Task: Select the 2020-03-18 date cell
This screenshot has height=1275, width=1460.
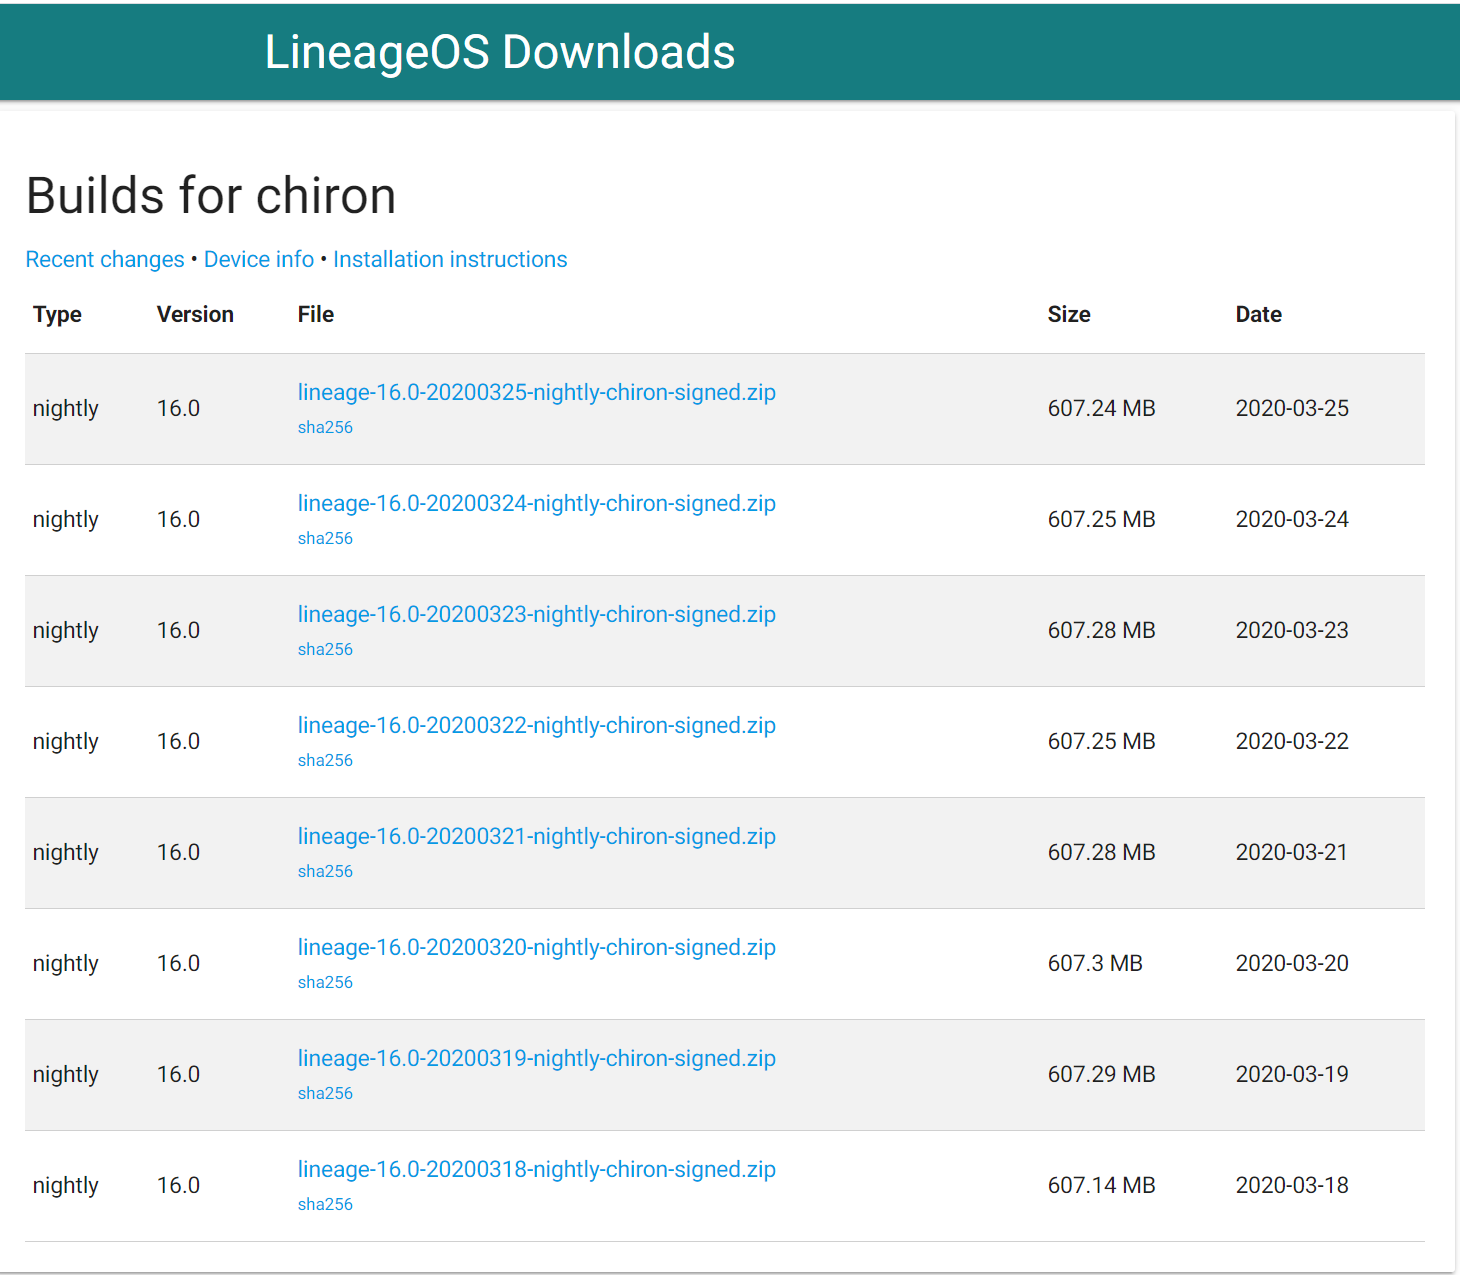Action: (1292, 1186)
